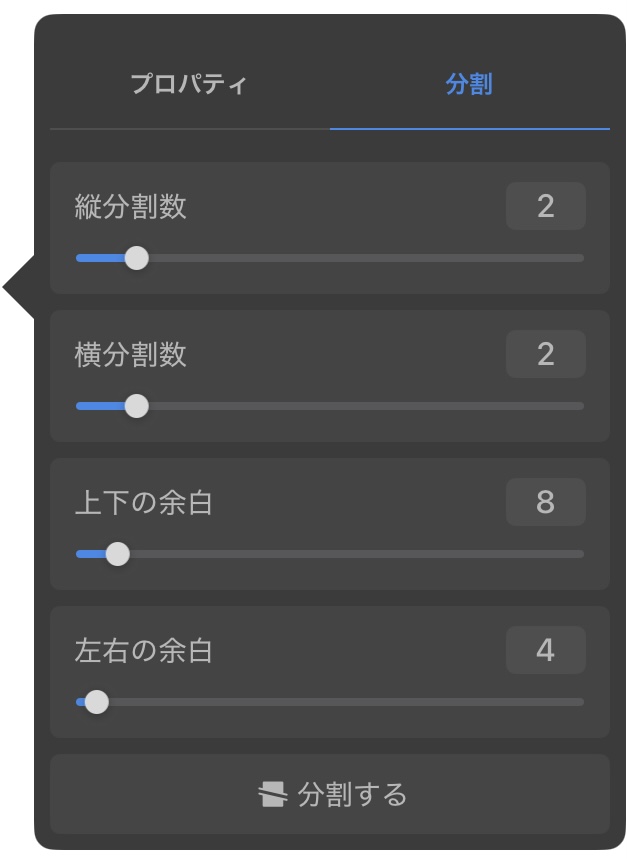
Task: Click the 縦分割数 slider handle
Action: (136, 258)
